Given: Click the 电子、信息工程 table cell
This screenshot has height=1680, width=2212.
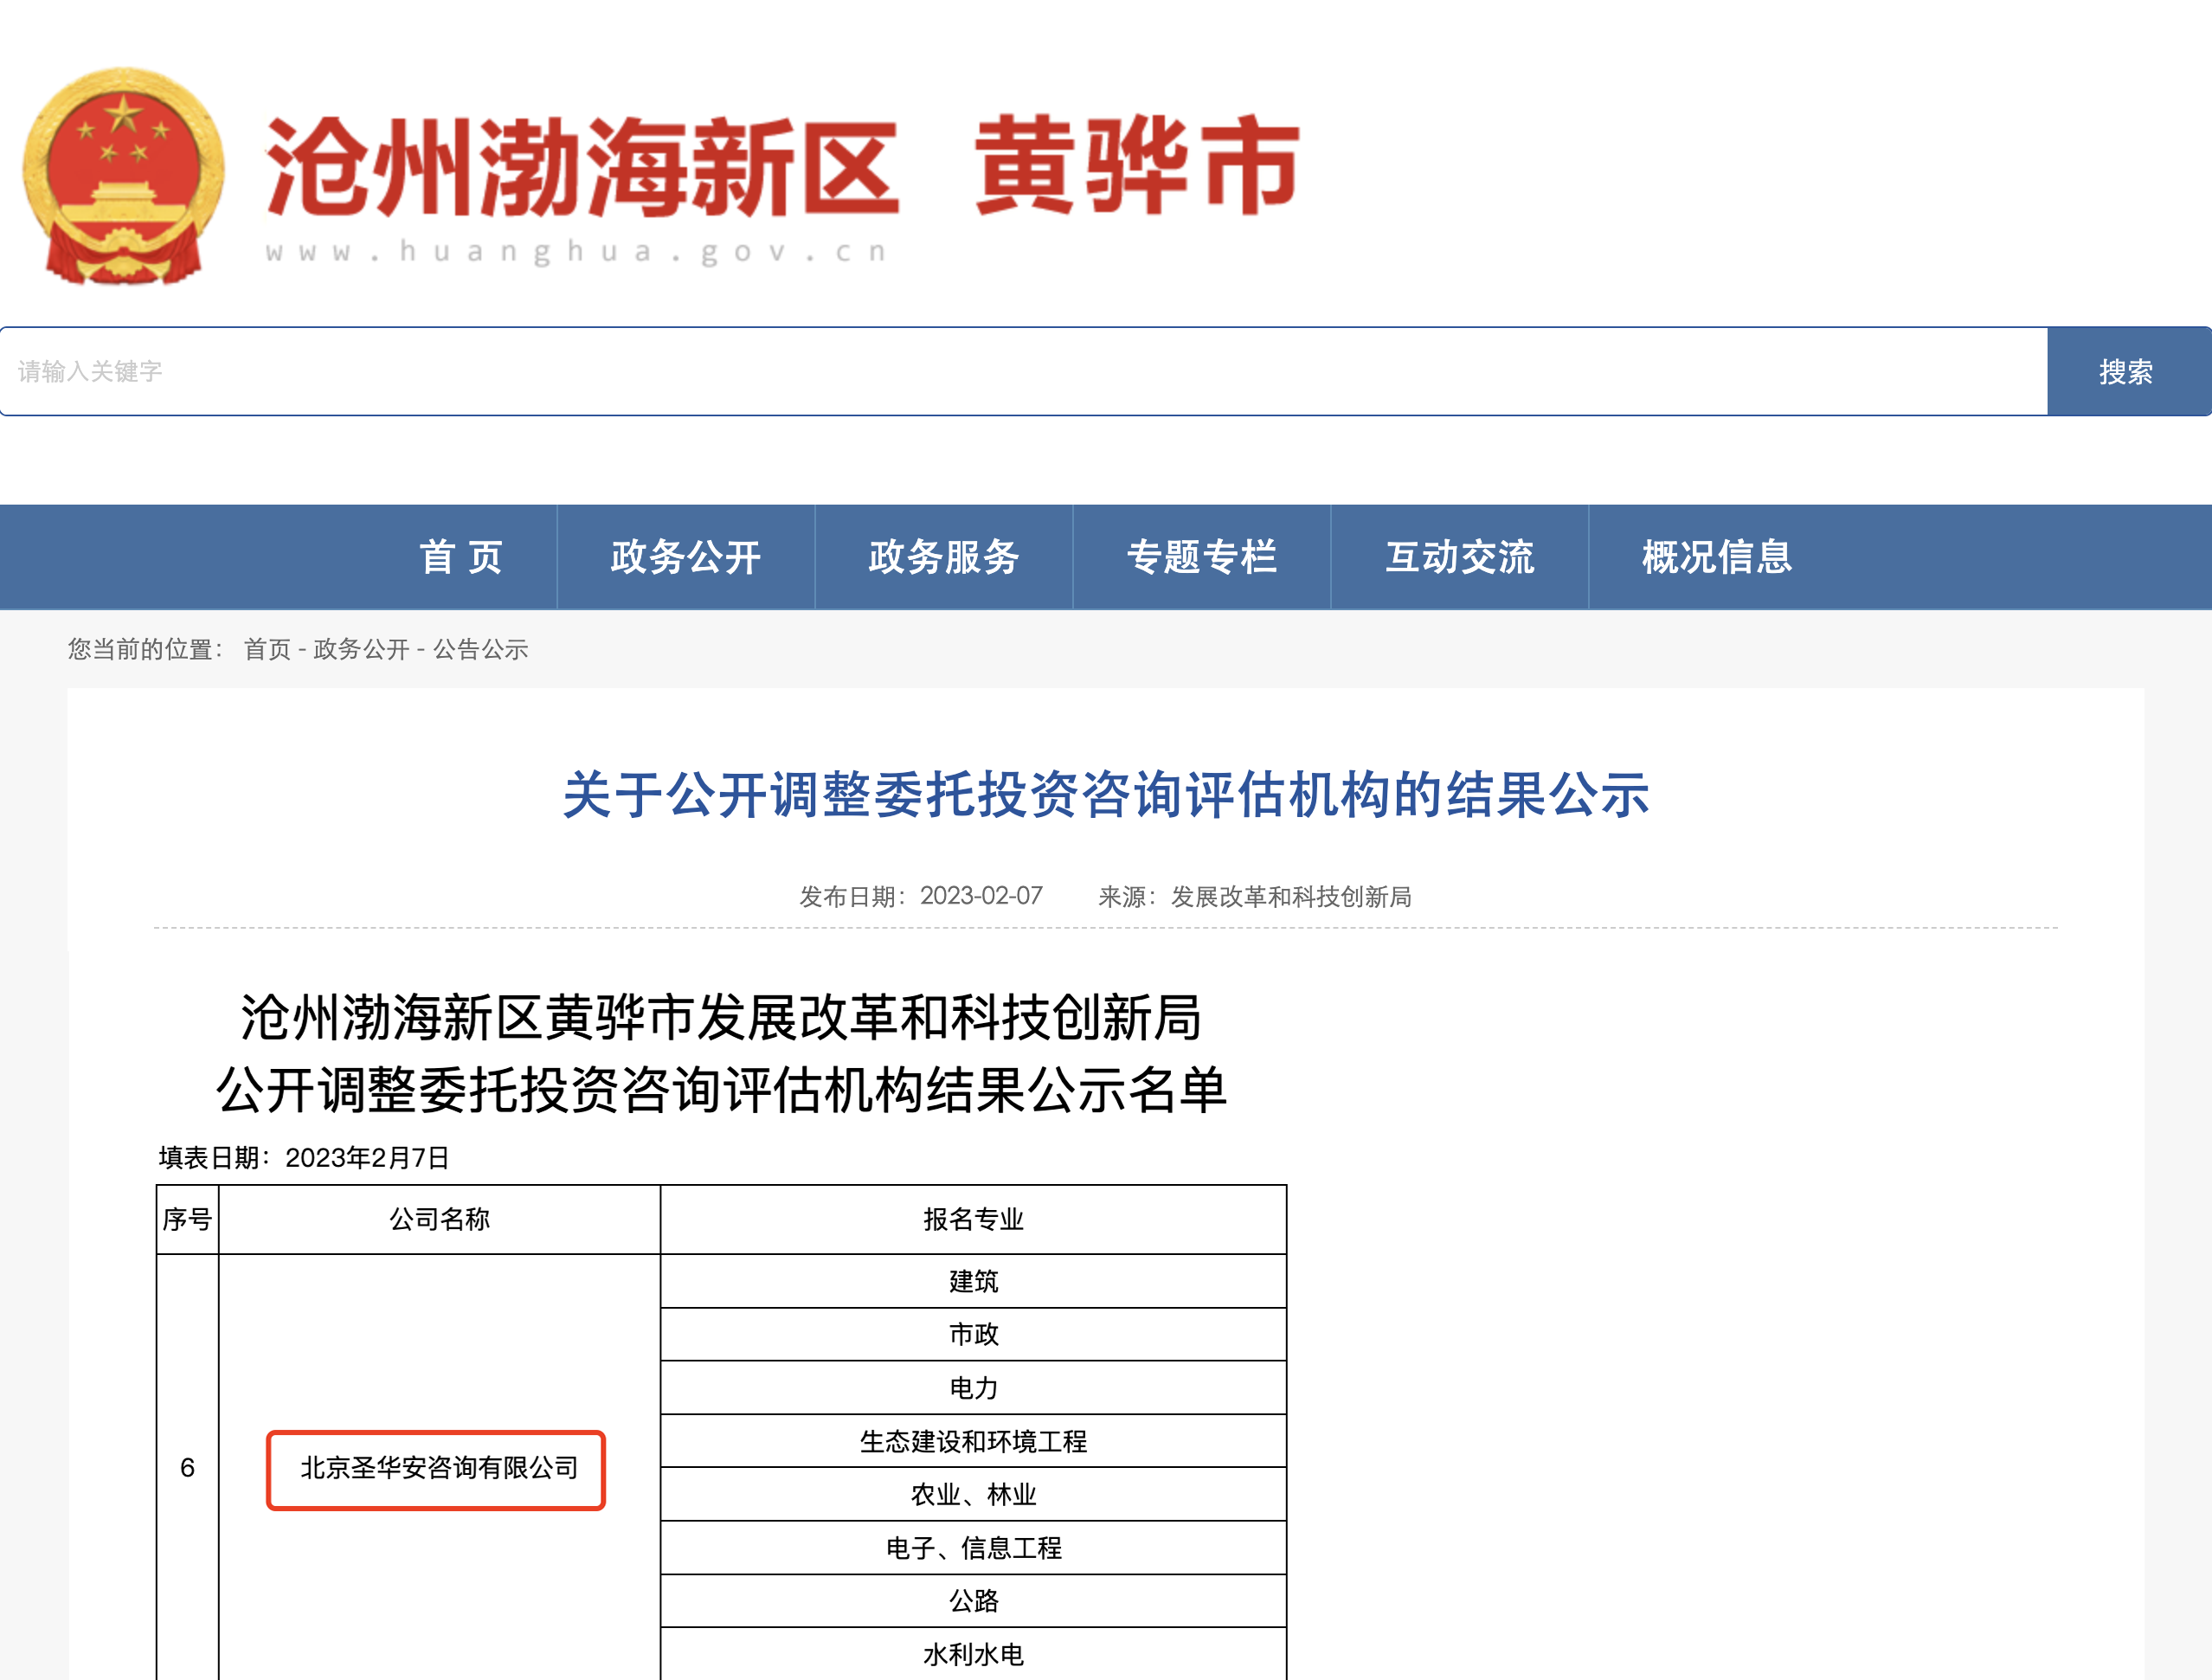Looking at the screenshot, I should [x=973, y=1548].
